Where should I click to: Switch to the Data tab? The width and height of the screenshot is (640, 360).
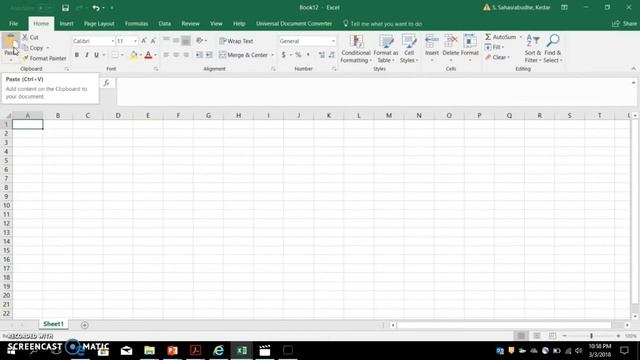tap(164, 24)
